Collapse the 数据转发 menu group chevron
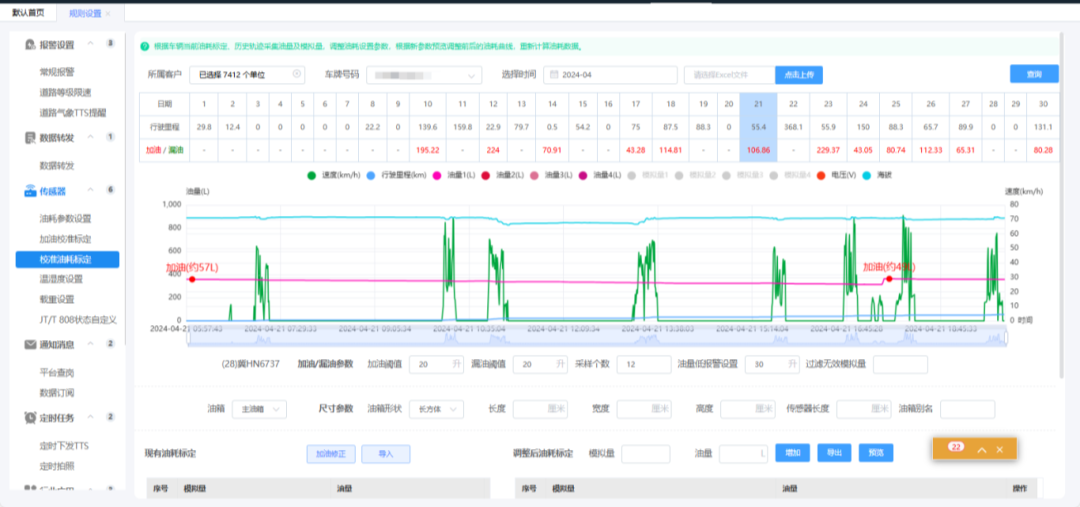 click(90, 137)
